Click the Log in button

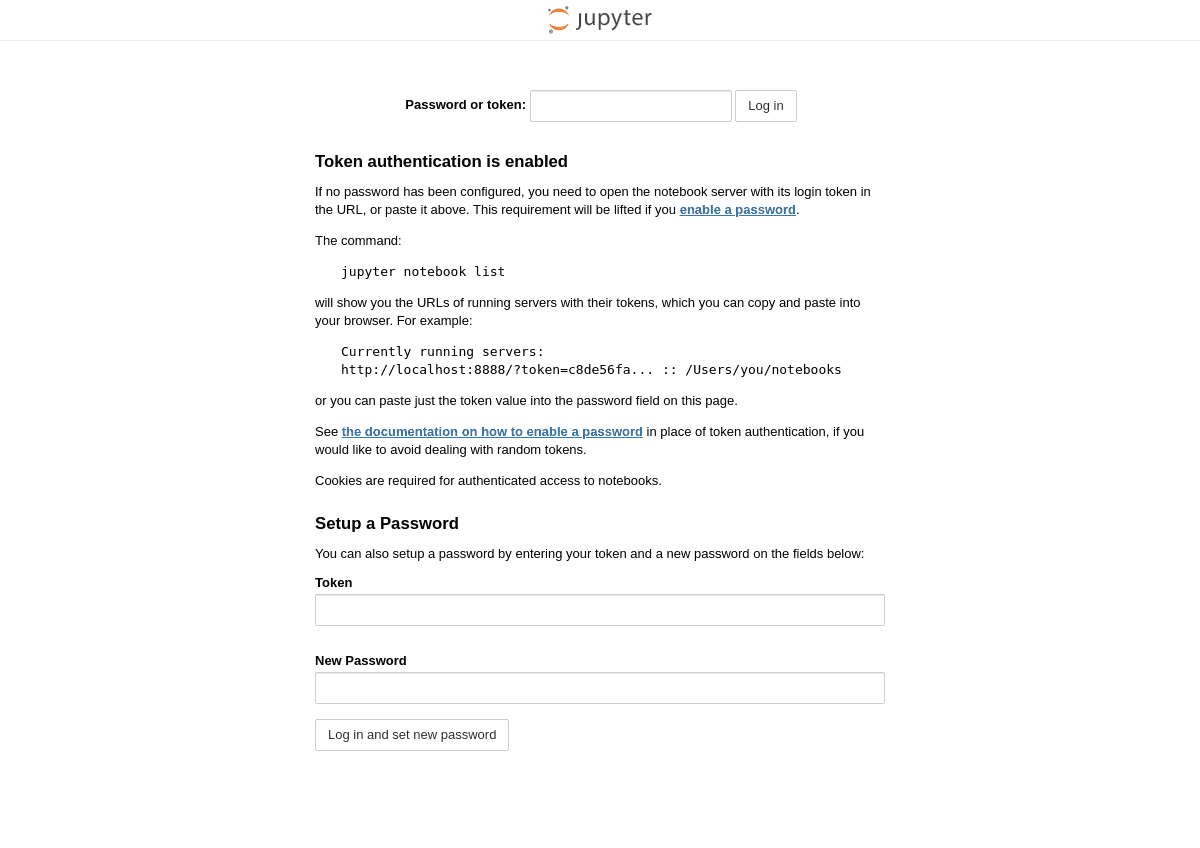point(766,106)
